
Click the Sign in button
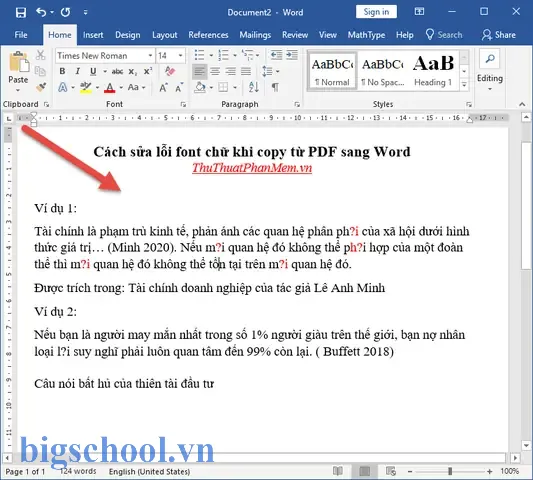(376, 12)
